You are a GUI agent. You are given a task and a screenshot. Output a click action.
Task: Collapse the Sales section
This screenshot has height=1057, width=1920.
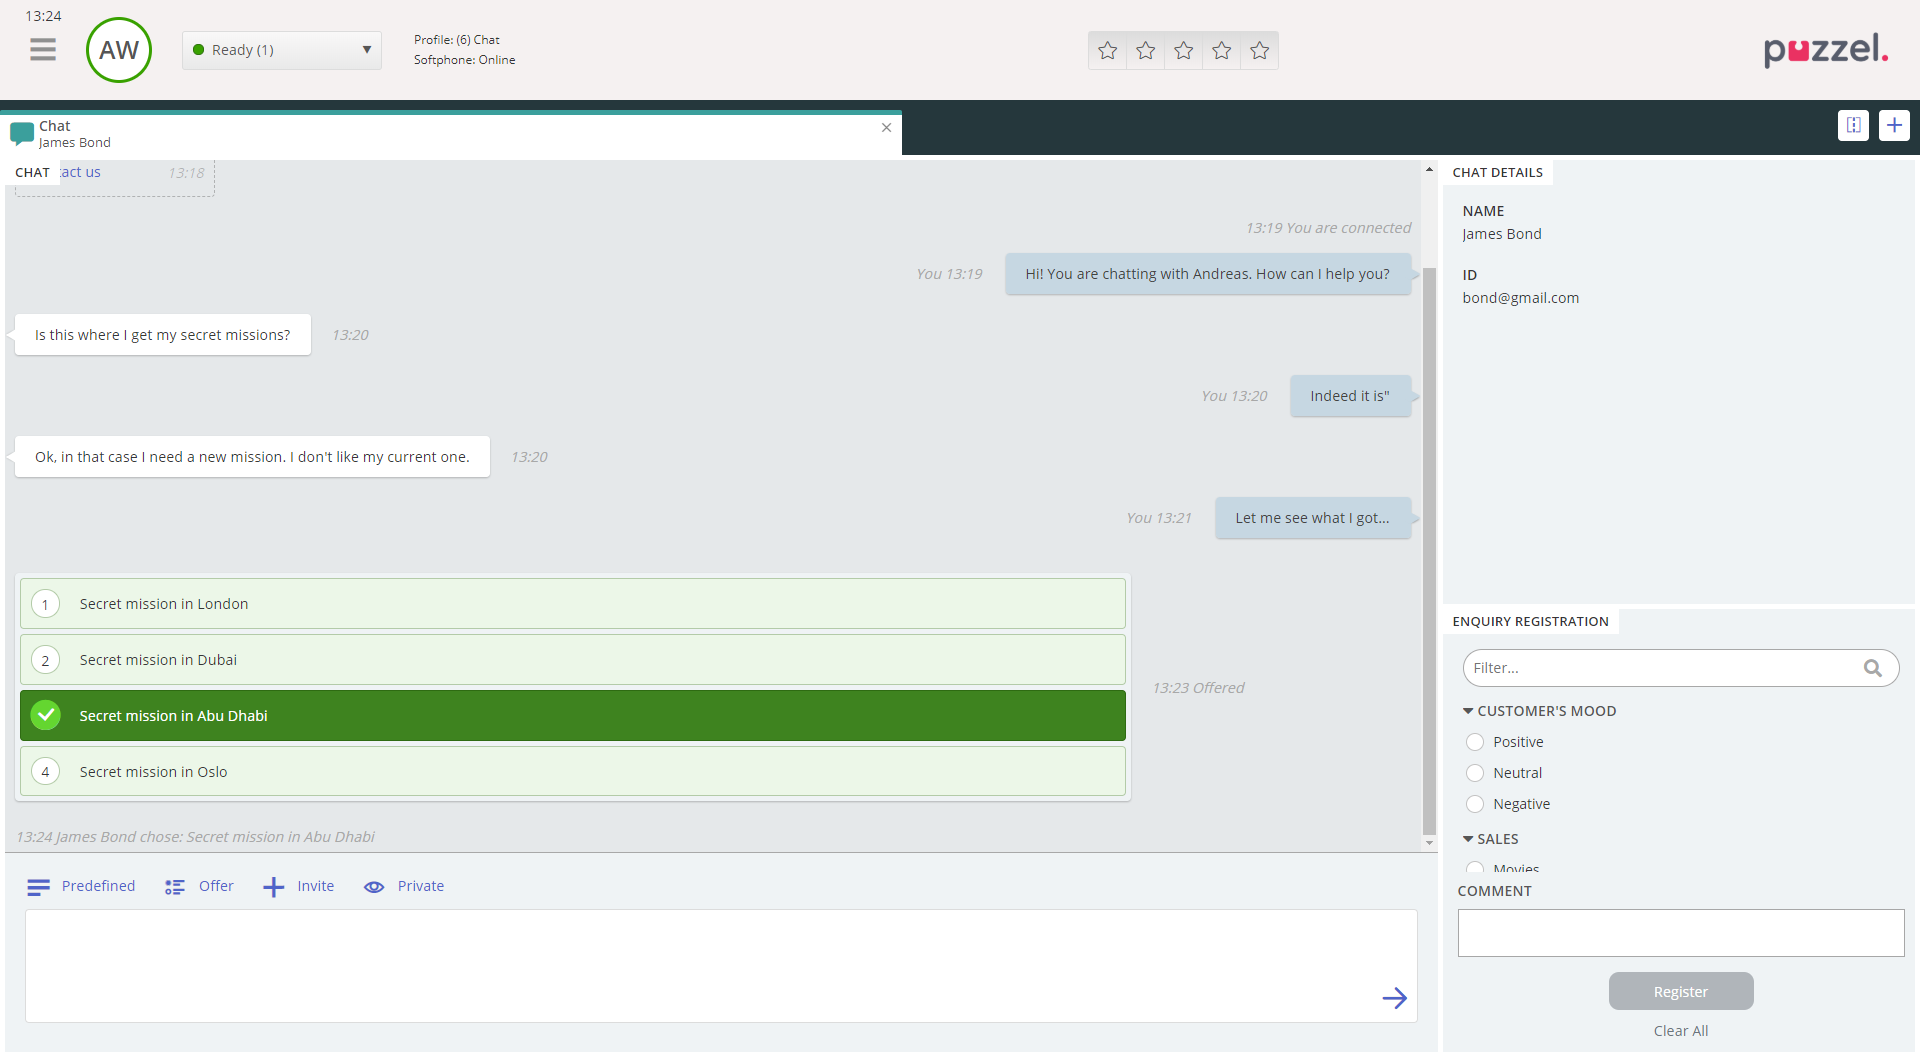point(1468,839)
